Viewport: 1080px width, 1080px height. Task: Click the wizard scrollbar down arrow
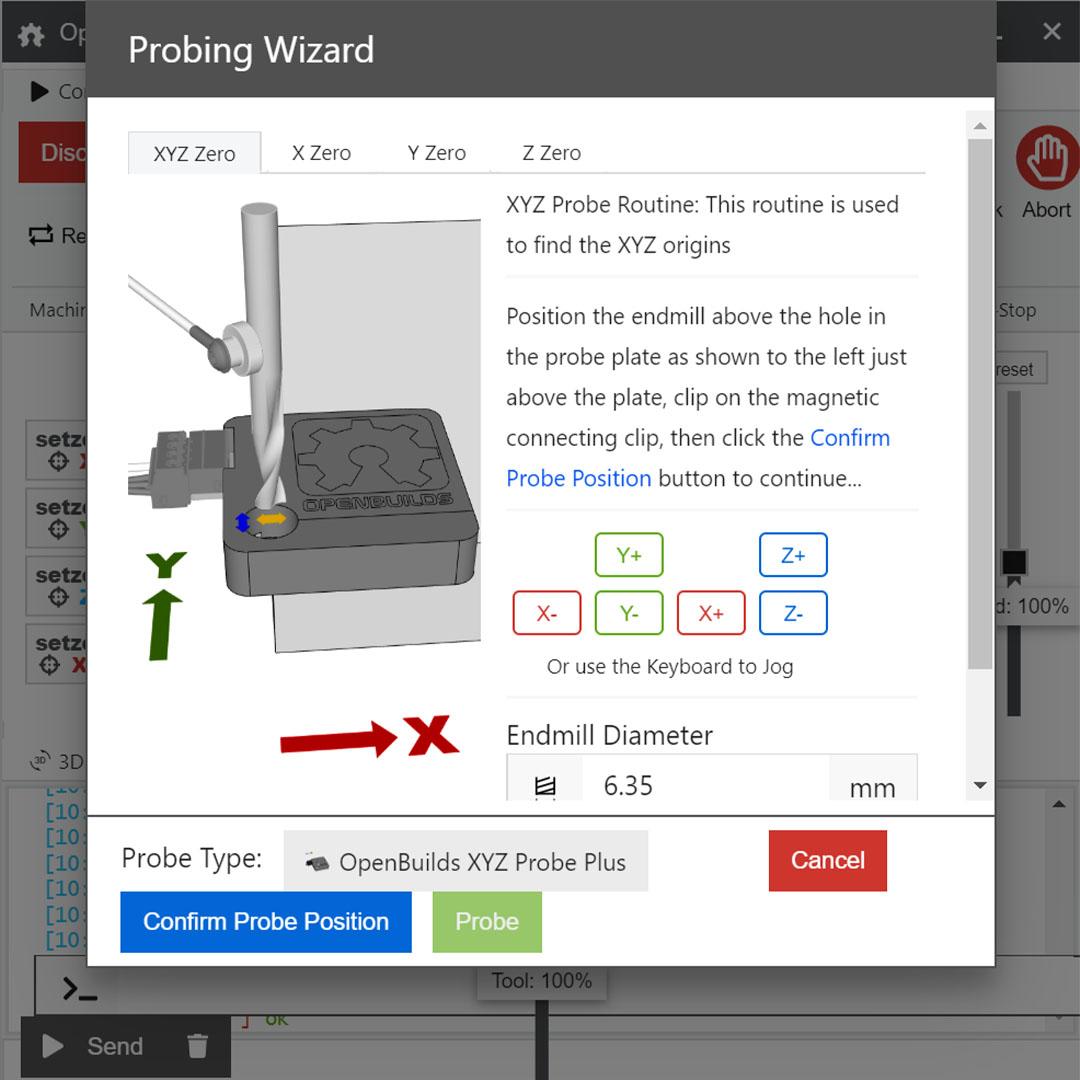(x=979, y=785)
